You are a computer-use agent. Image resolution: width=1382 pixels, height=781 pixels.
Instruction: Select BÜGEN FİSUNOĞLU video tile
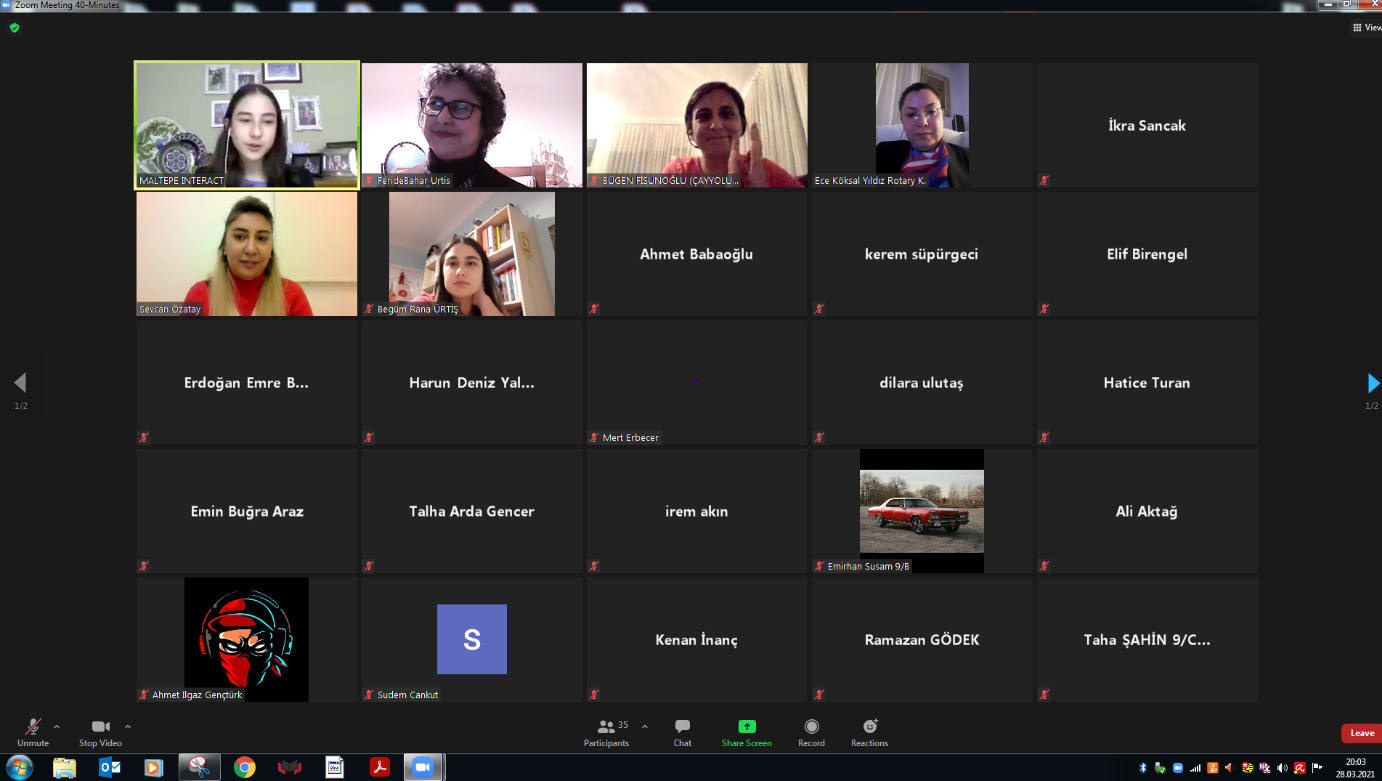click(x=697, y=125)
